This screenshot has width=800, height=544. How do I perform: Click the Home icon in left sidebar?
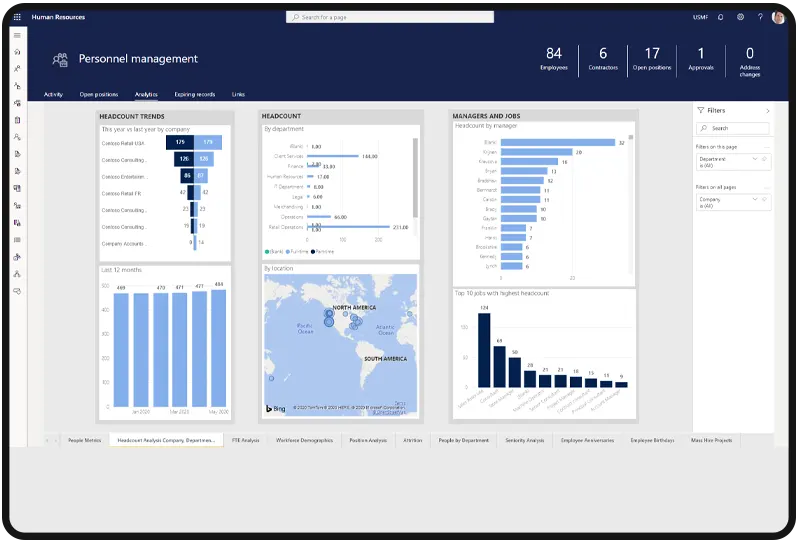click(17, 51)
